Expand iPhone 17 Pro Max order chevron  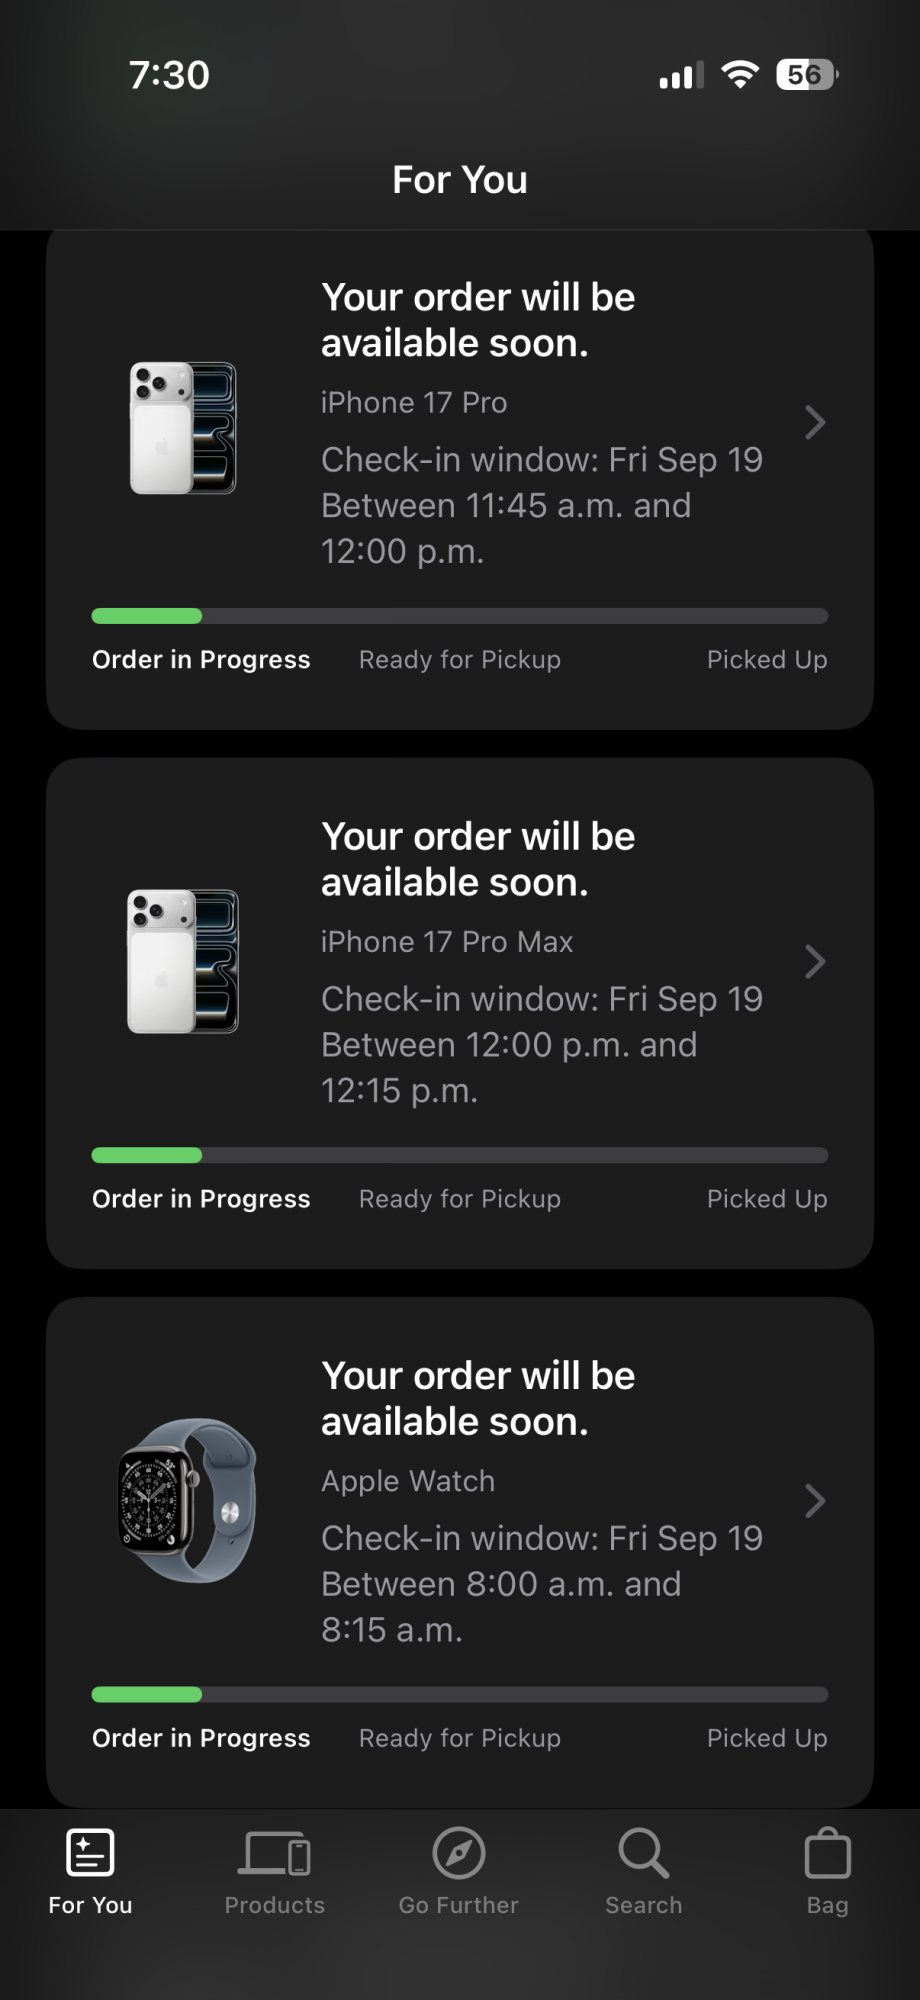click(815, 962)
